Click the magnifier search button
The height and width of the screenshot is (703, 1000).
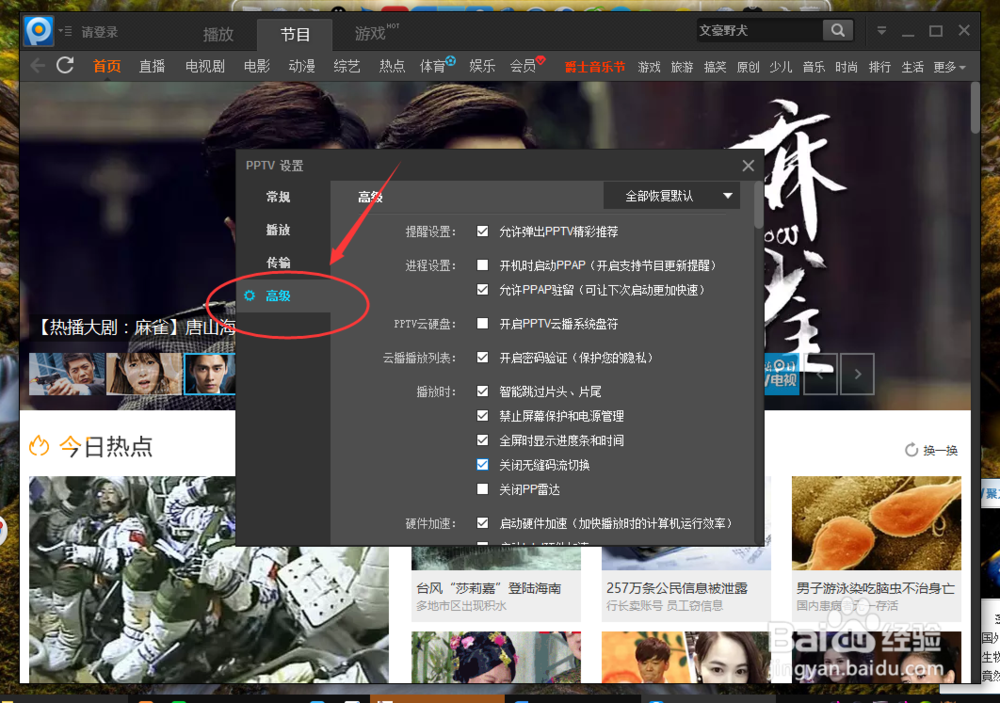(x=838, y=31)
